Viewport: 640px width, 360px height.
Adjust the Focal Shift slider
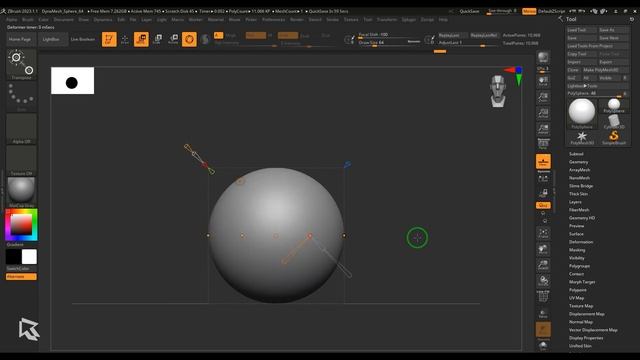(389, 35)
